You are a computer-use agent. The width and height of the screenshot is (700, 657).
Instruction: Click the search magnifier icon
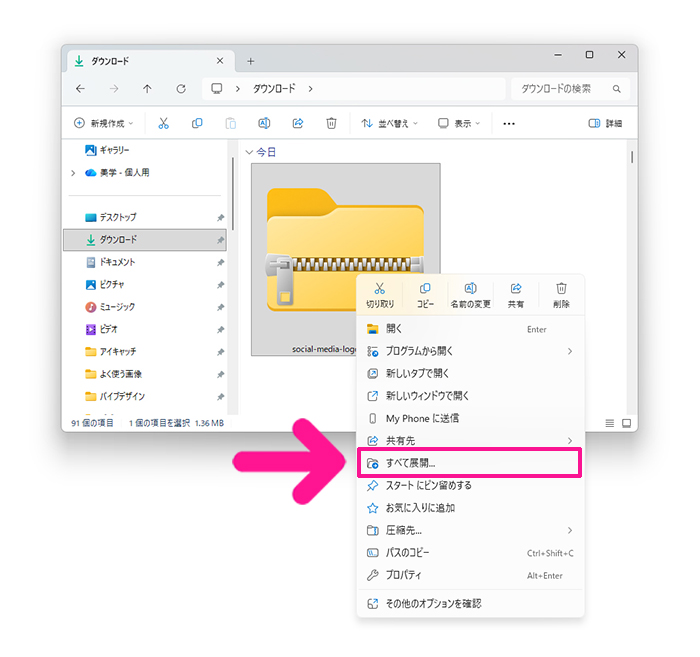coord(617,89)
